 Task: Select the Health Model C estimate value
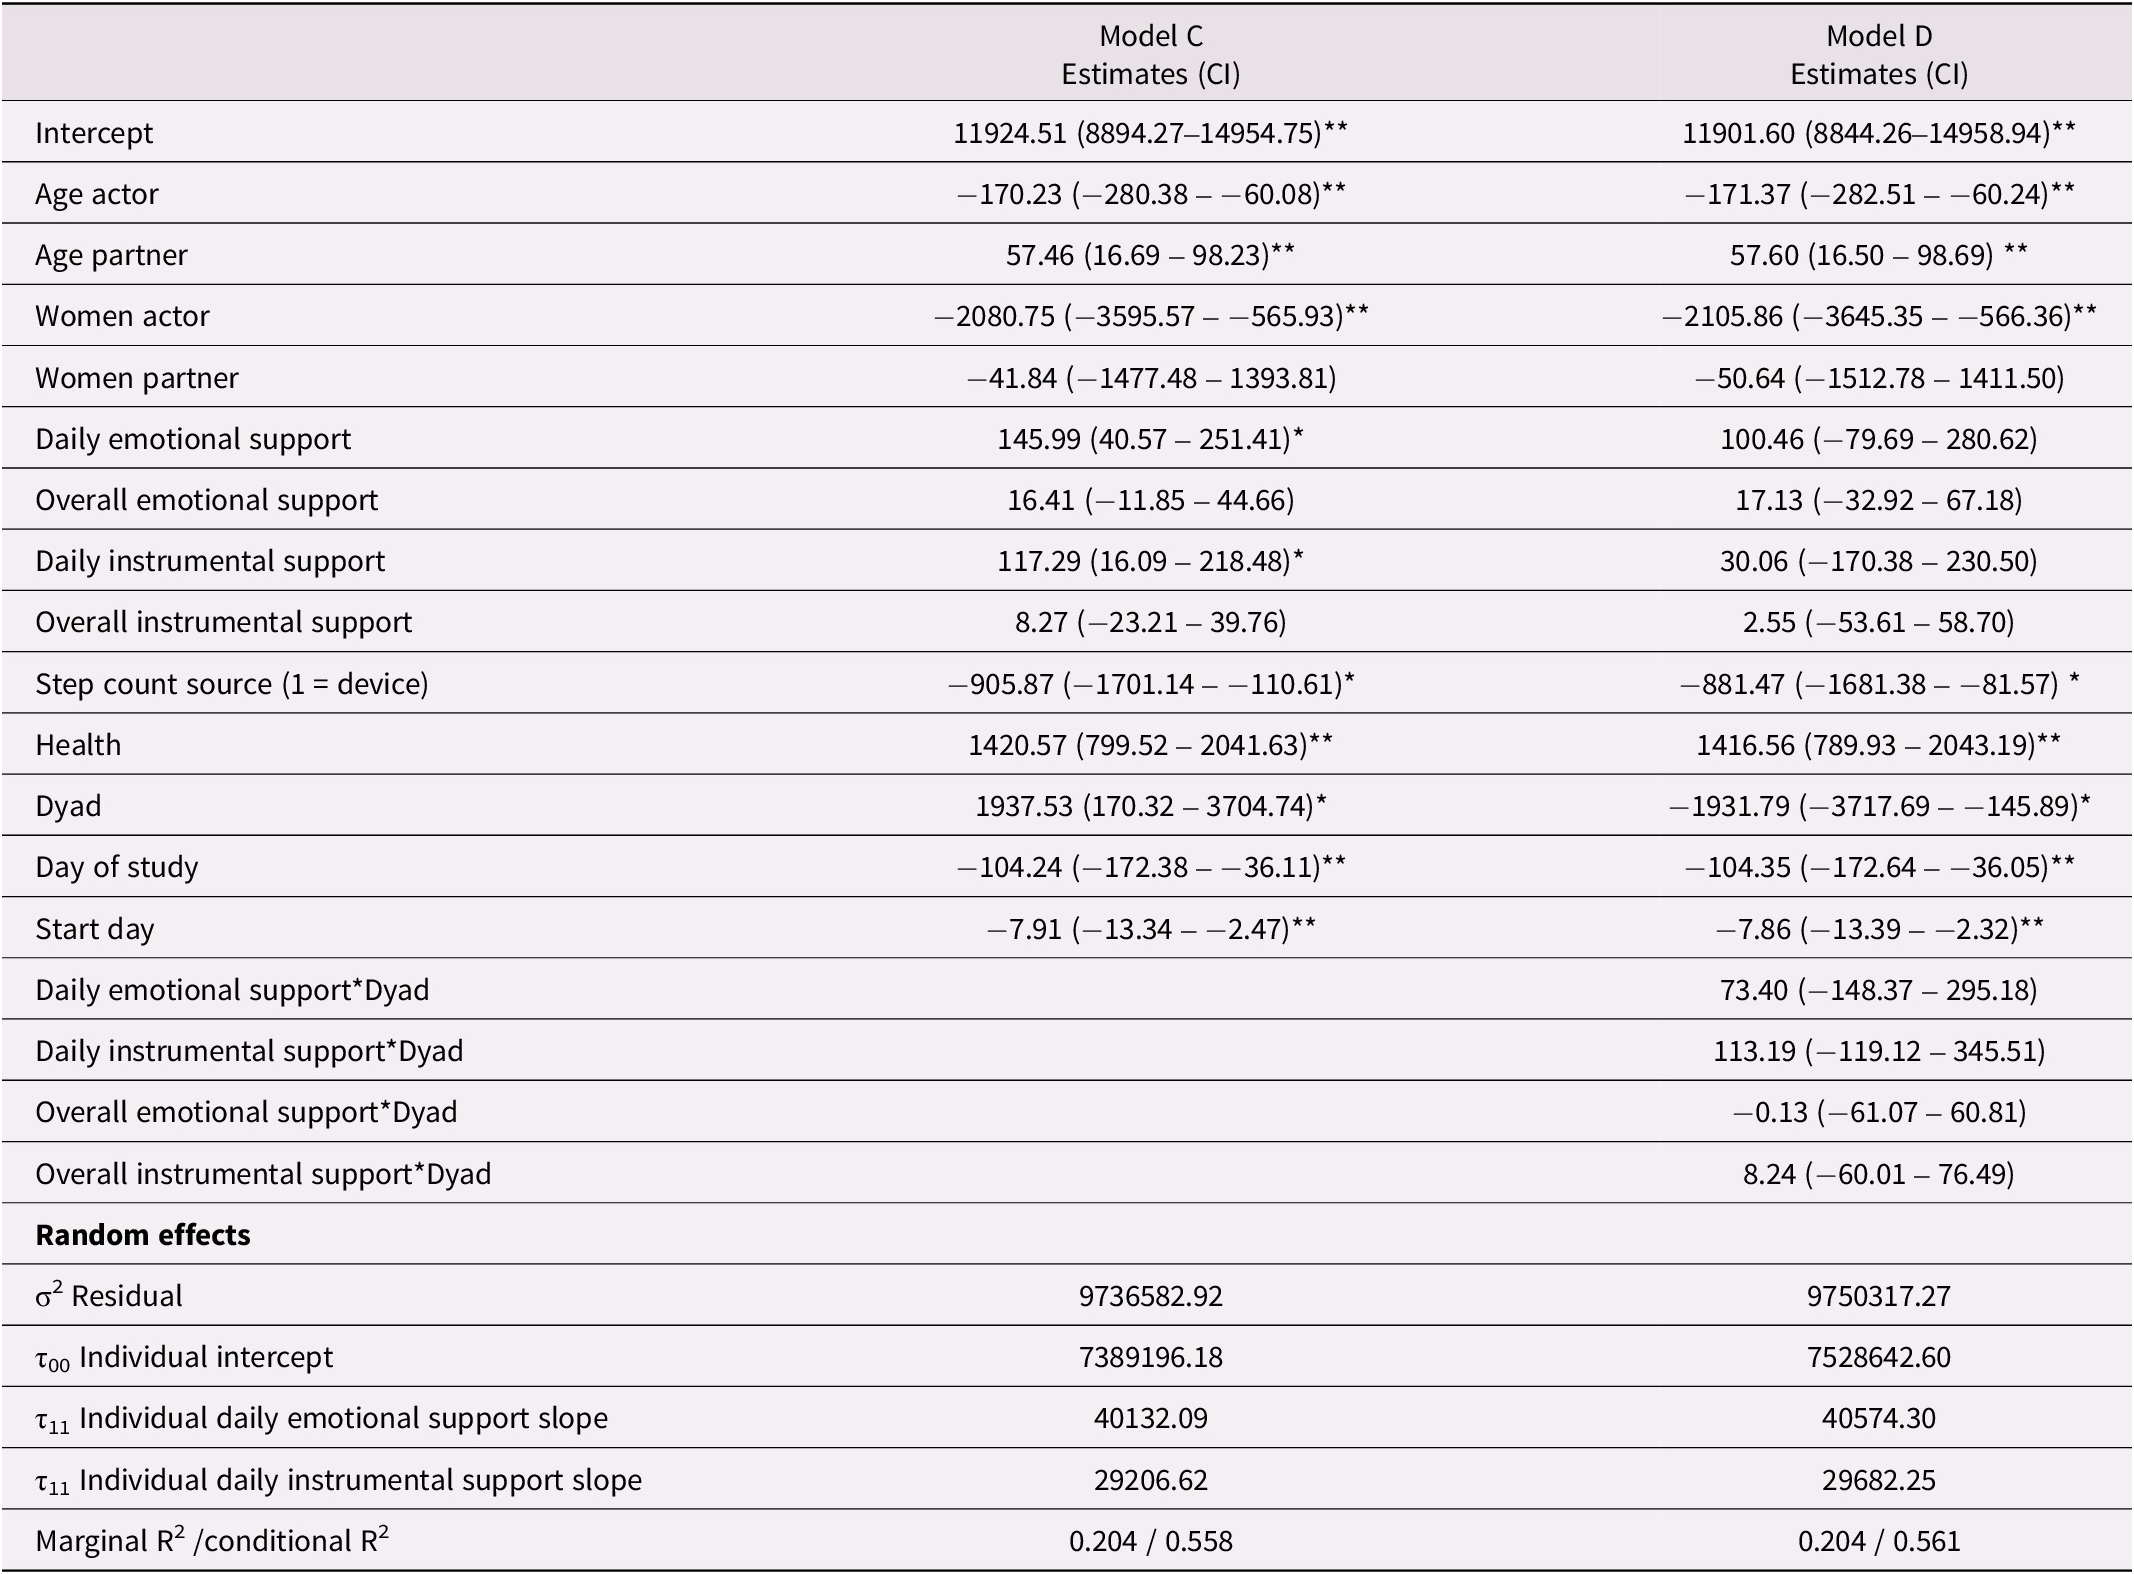click(x=1150, y=745)
